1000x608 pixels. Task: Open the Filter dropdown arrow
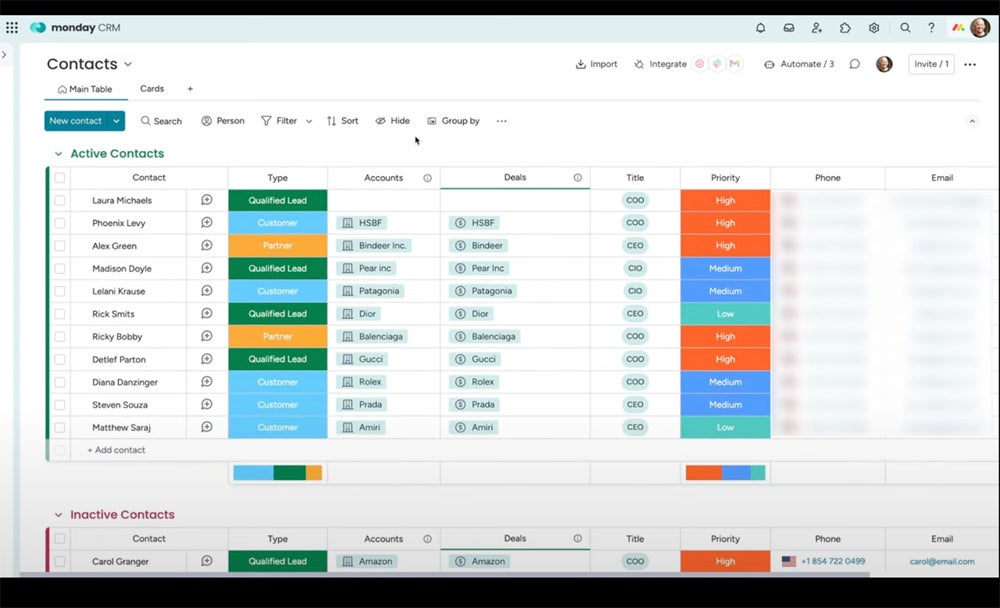click(309, 121)
